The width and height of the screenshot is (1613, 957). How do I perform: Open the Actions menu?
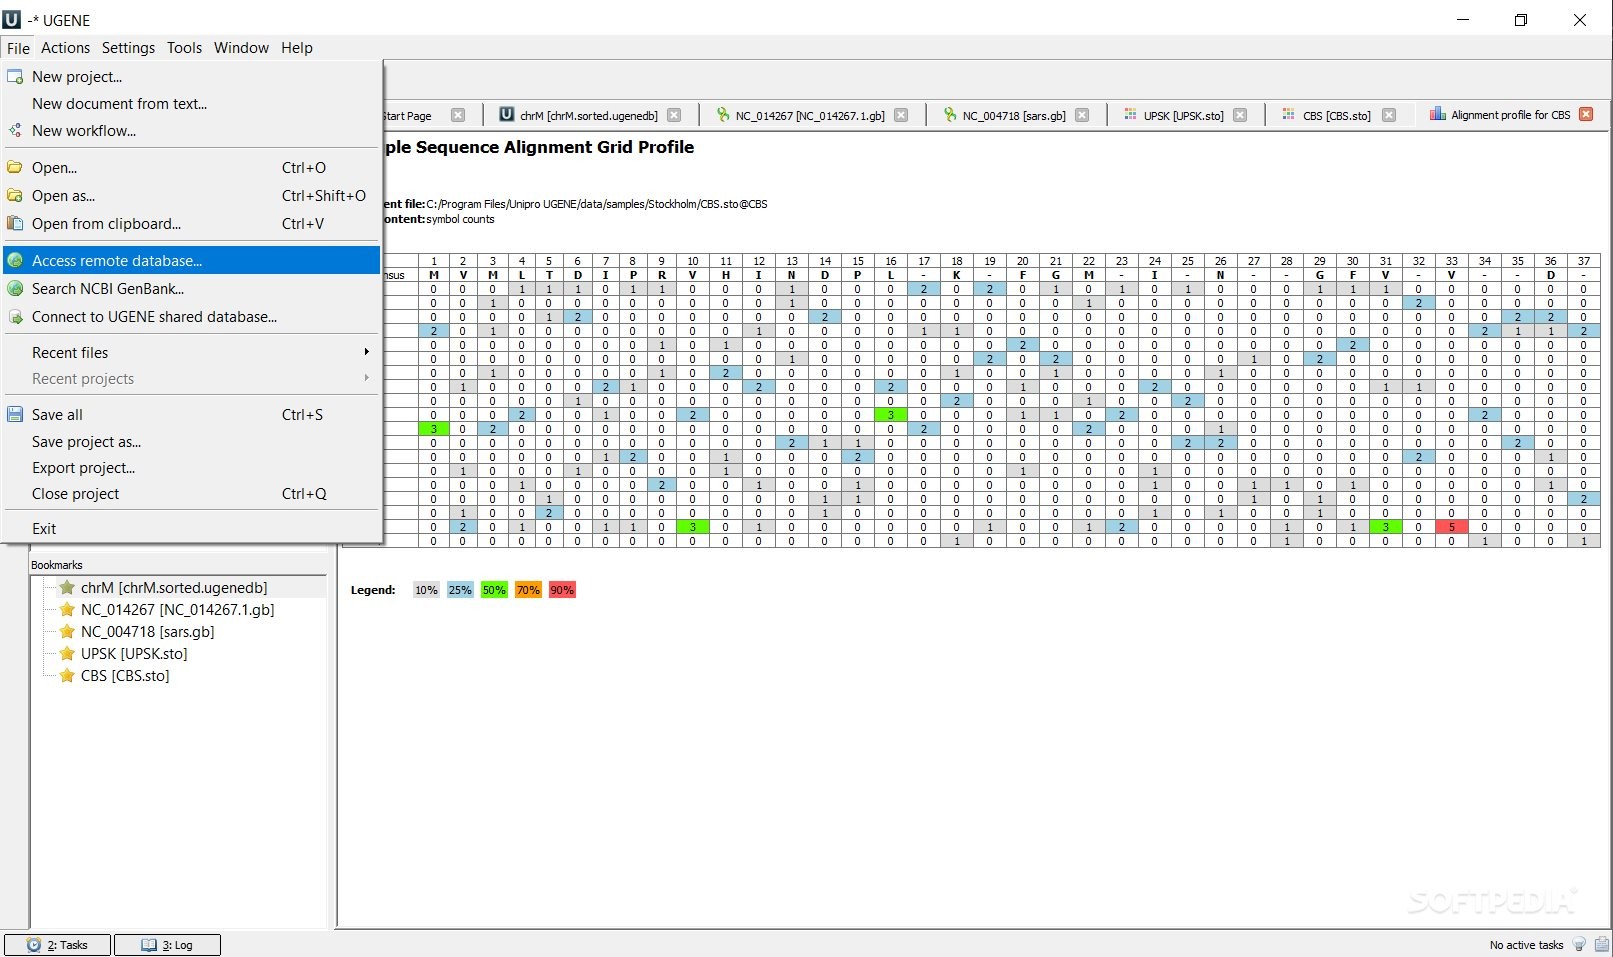(x=65, y=48)
